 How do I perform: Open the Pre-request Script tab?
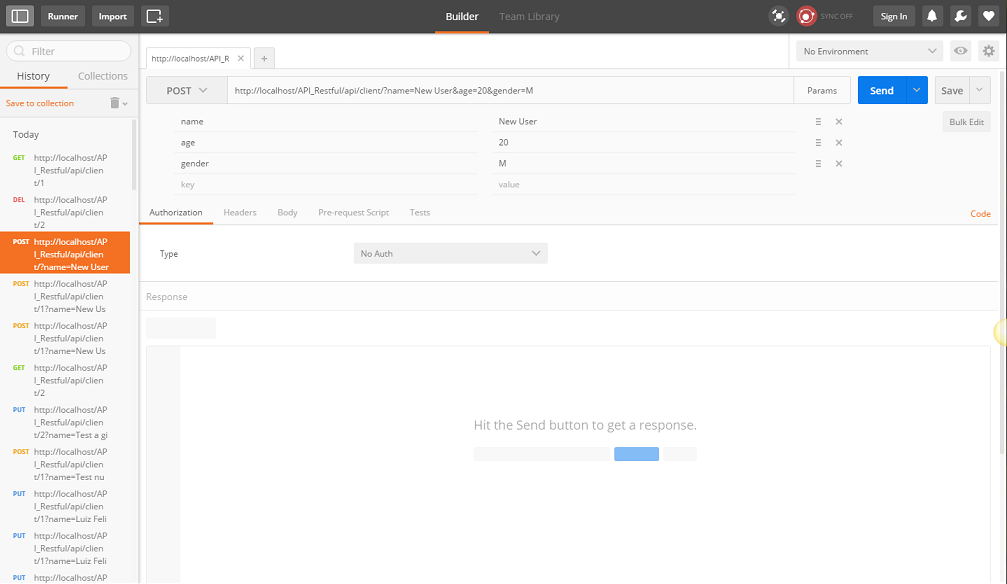353,213
